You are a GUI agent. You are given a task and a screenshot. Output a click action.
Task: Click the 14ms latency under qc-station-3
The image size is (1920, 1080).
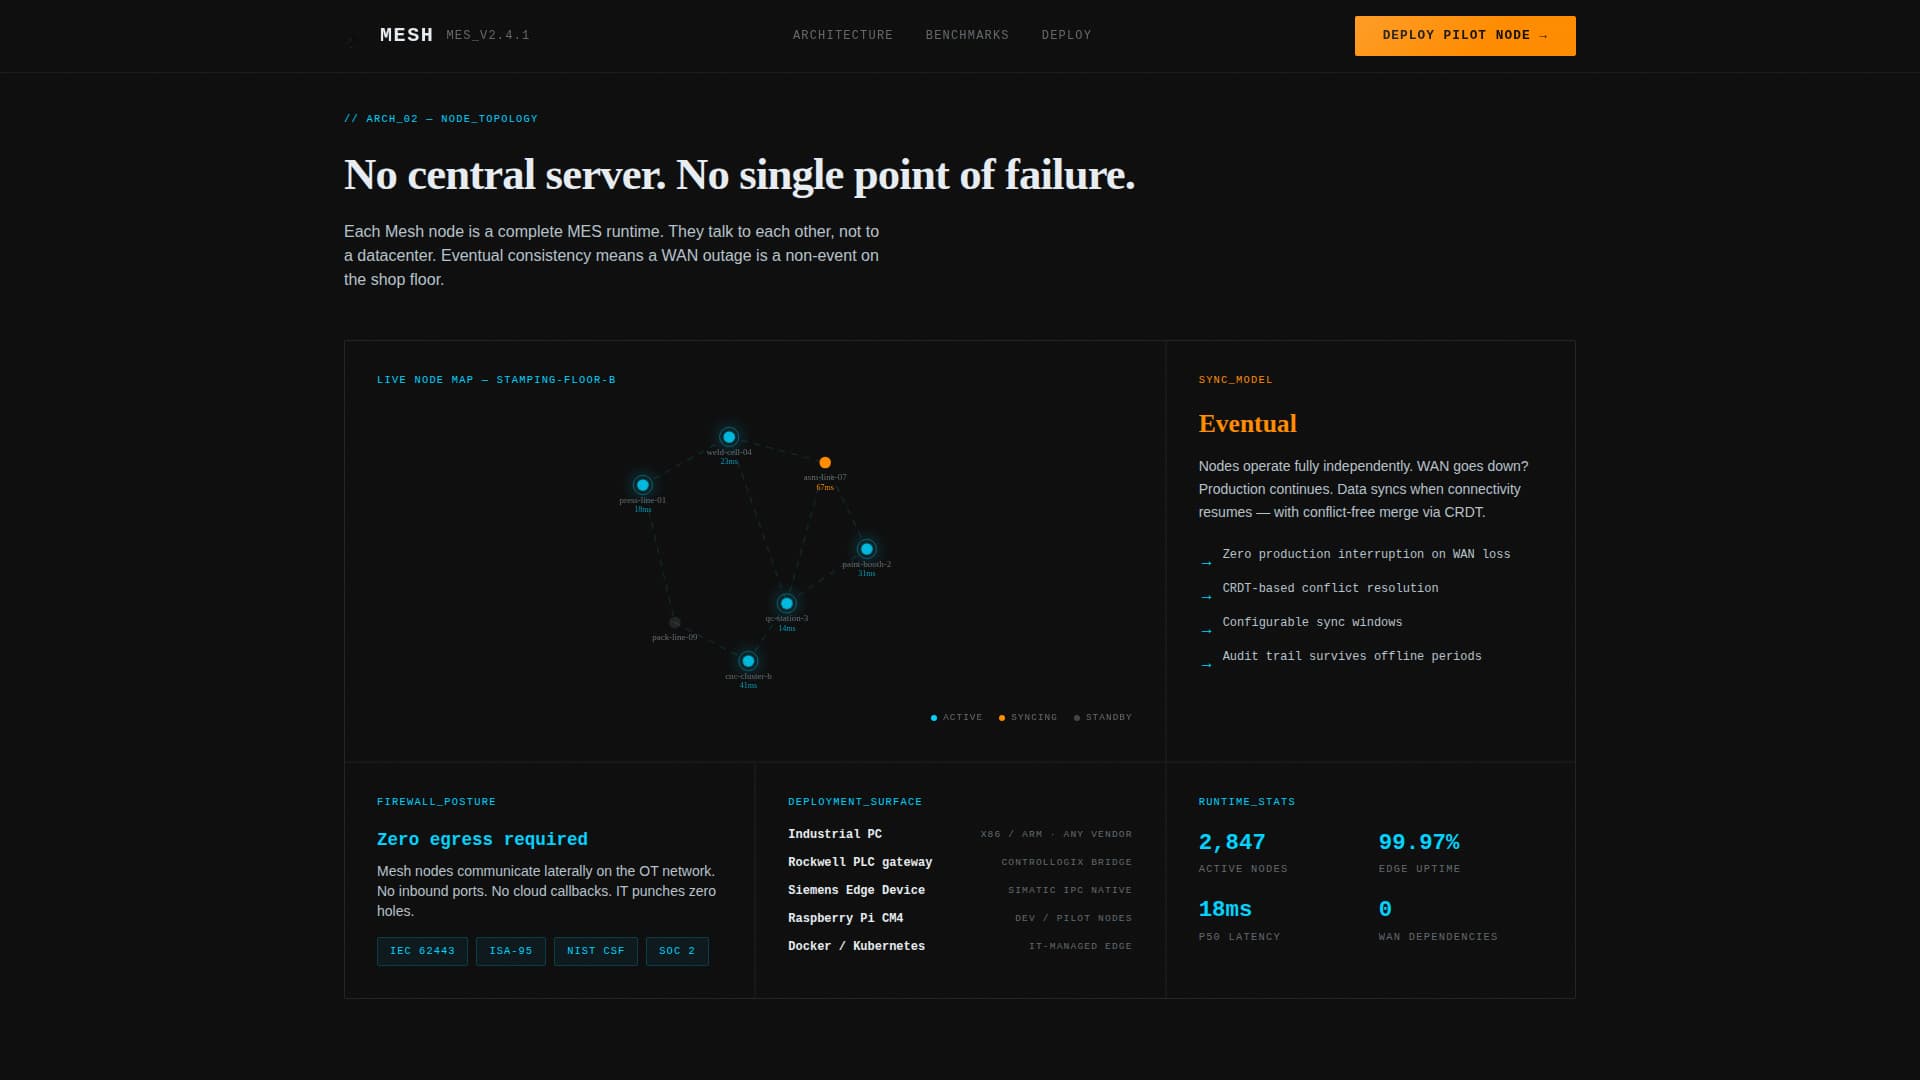pyautogui.click(x=787, y=628)
